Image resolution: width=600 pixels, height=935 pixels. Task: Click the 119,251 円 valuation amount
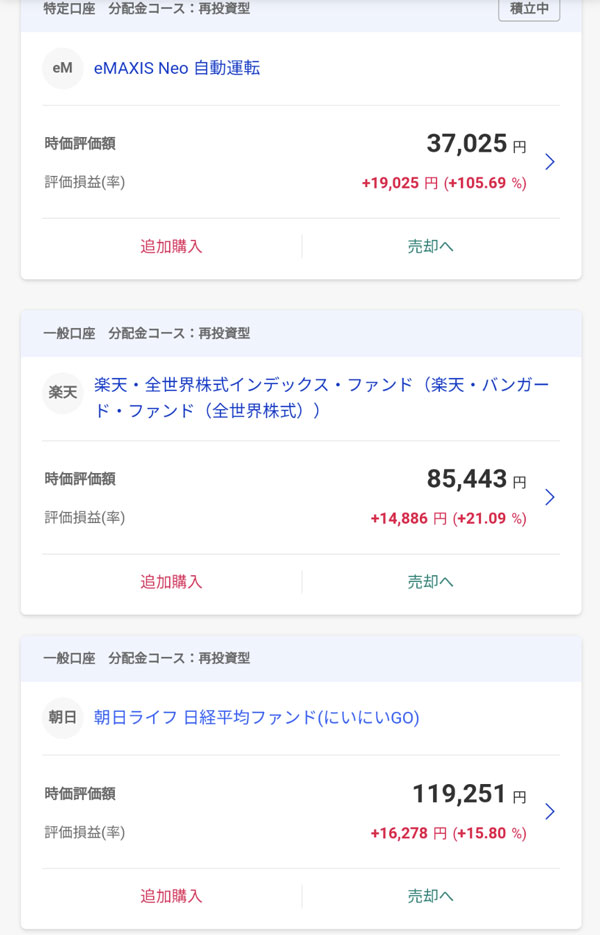coord(468,794)
